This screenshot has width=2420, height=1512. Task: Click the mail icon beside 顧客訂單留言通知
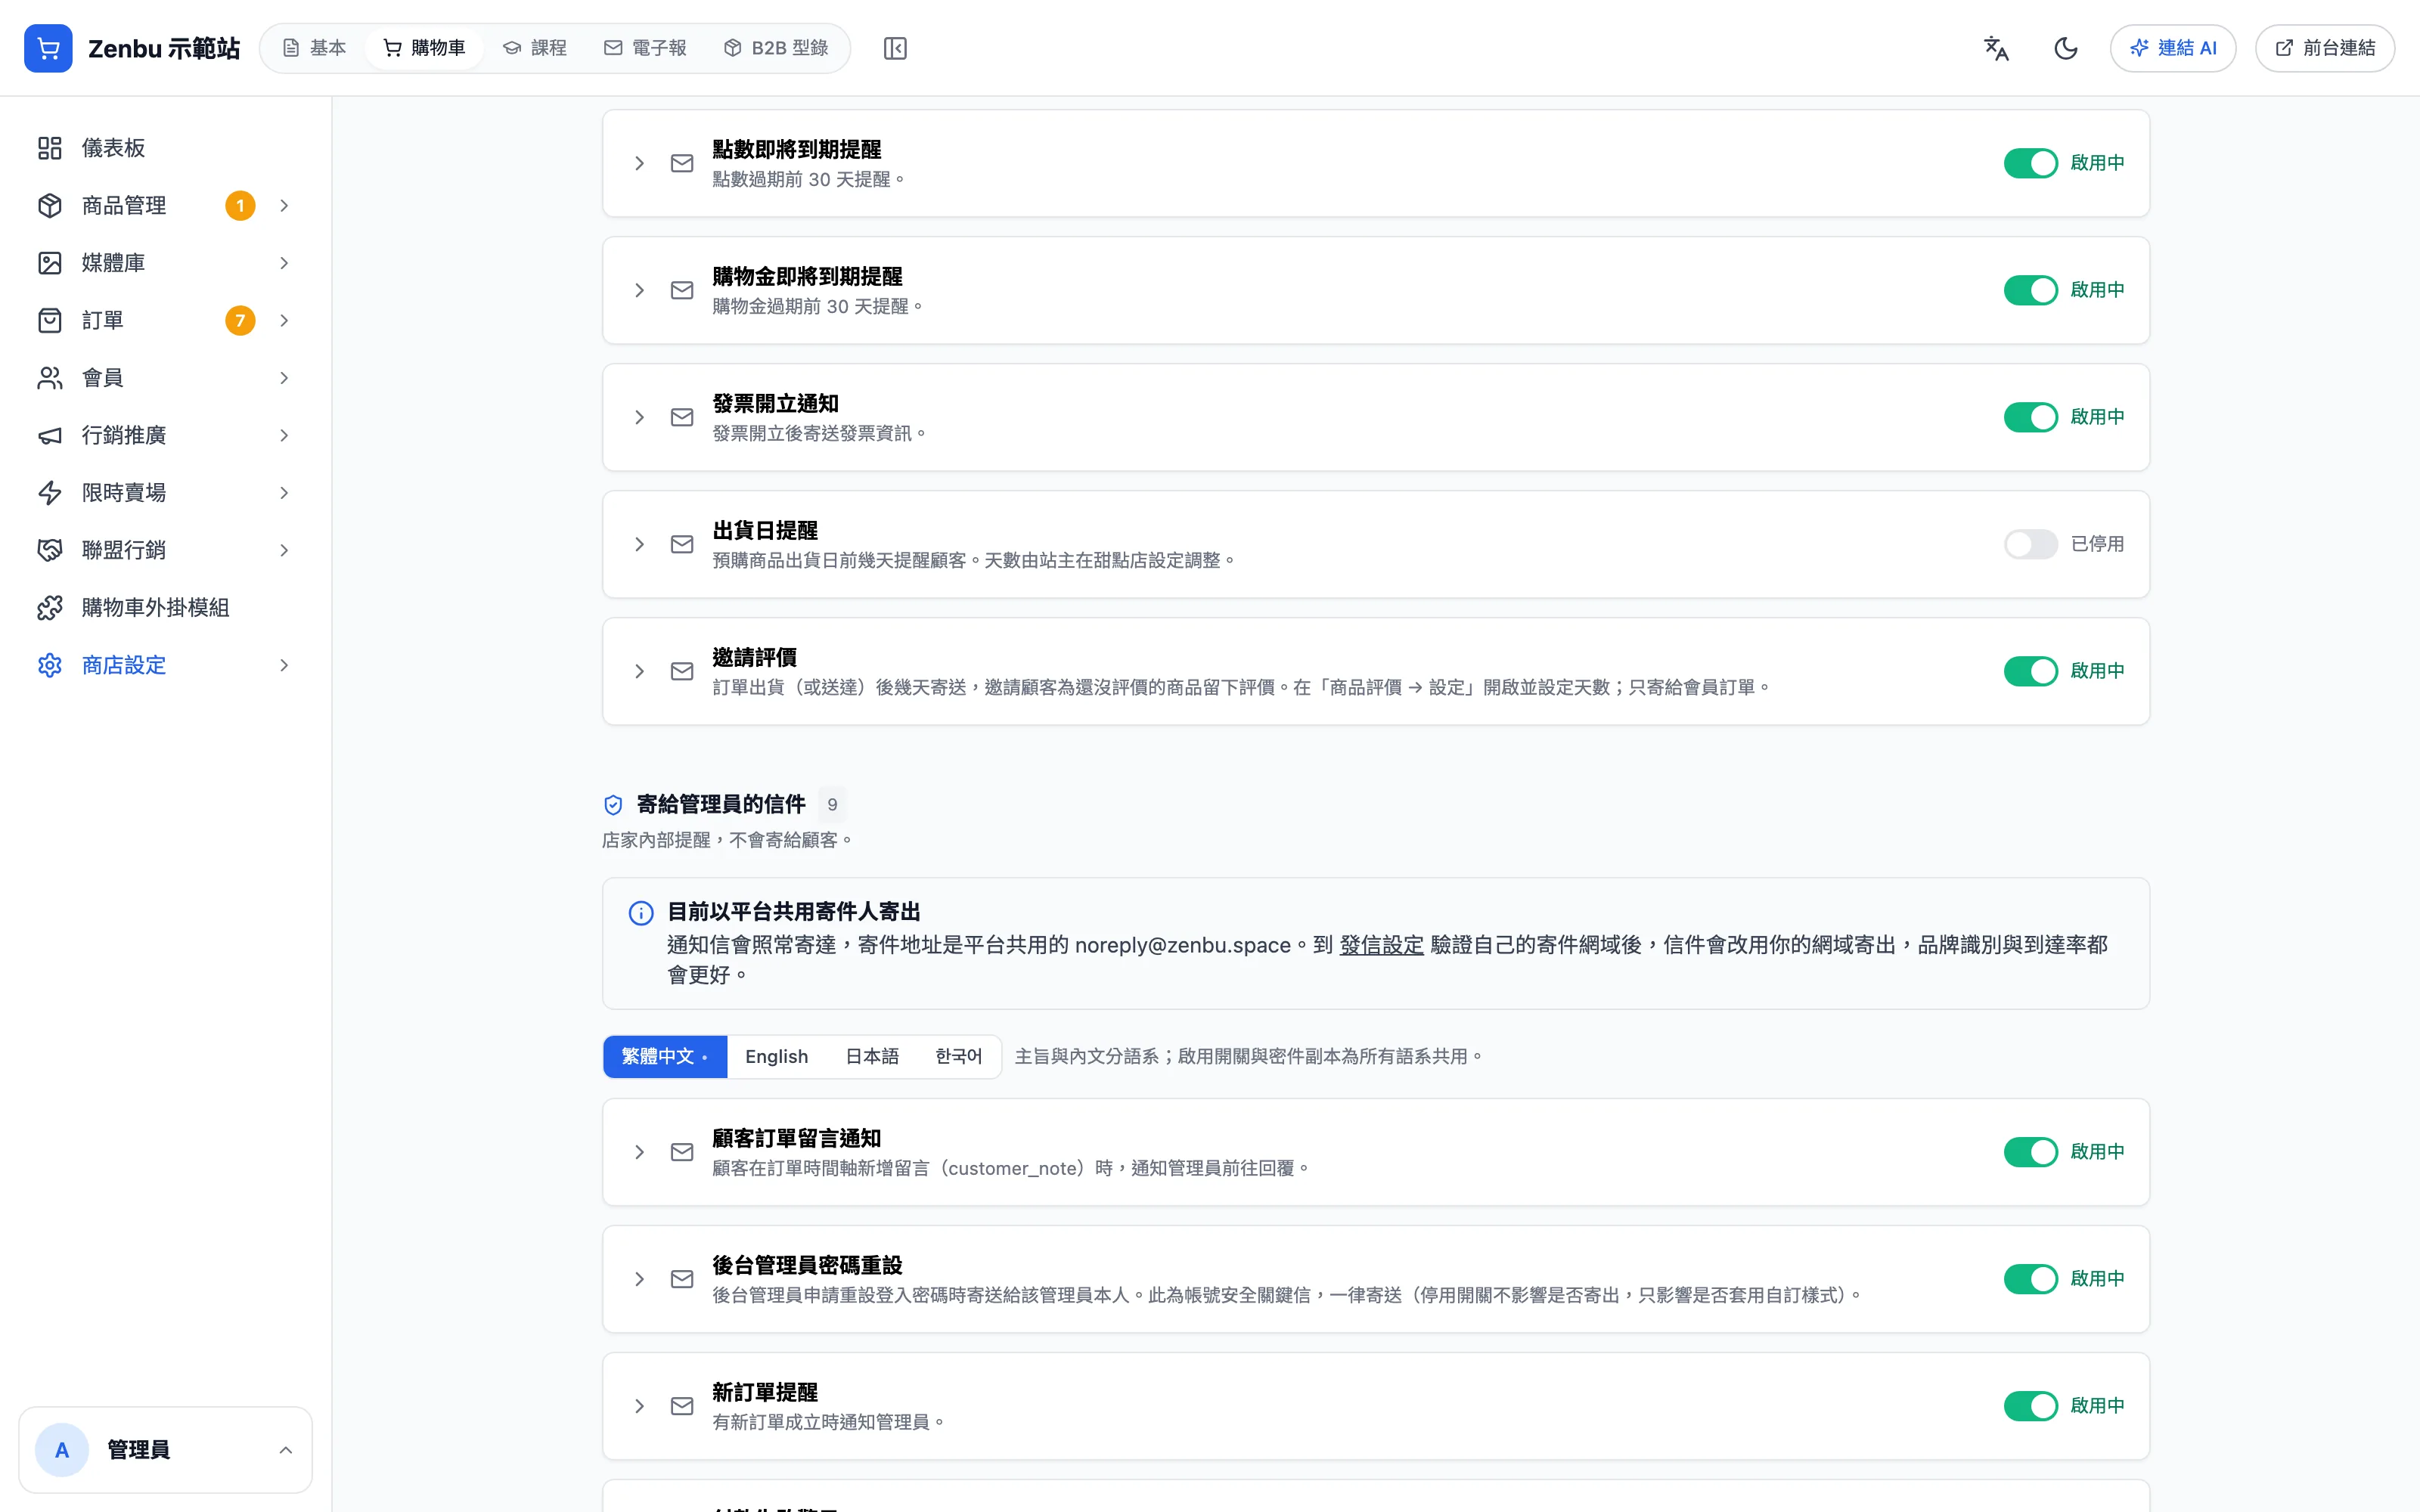point(682,1152)
